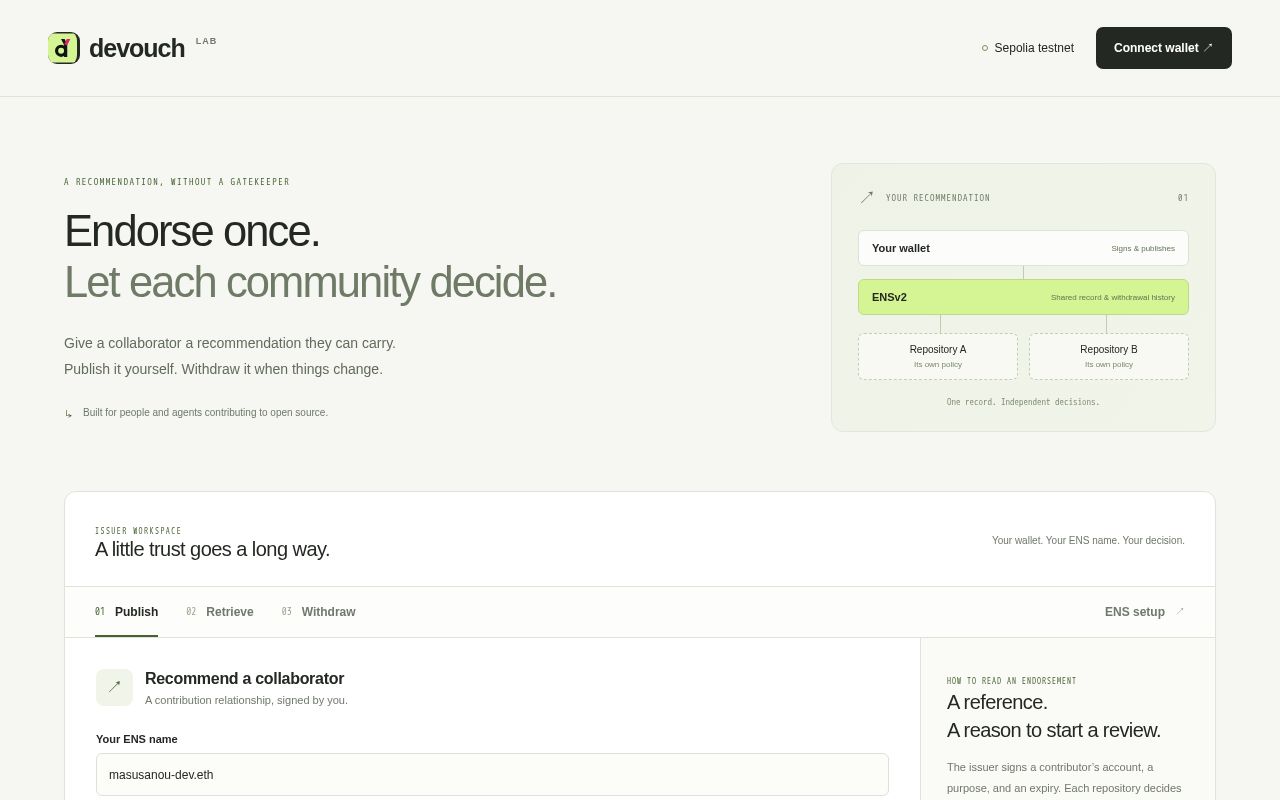Click the Sepolia testnet status dot
Image resolution: width=1280 pixels, height=800 pixels.
(x=985, y=48)
